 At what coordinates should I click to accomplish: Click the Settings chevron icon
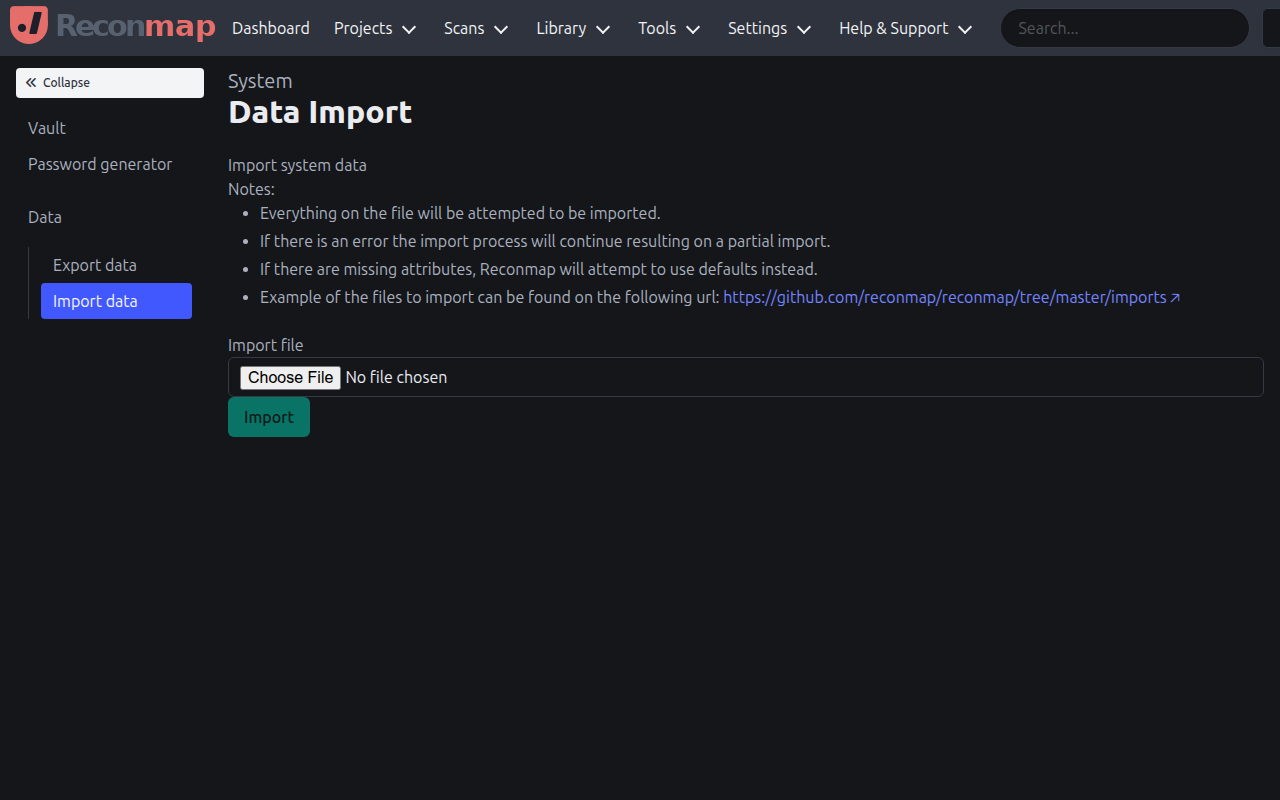[x=804, y=29]
